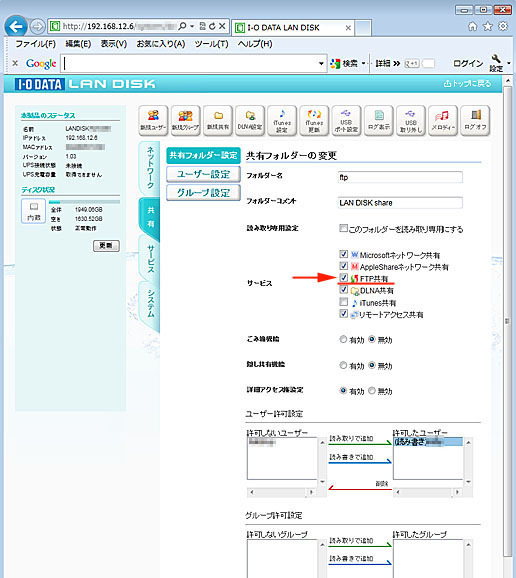Viewport: 516px width, 578px height.
Task: Click 読み取りで追加 arrow in user permissions
Action: click(x=360, y=440)
